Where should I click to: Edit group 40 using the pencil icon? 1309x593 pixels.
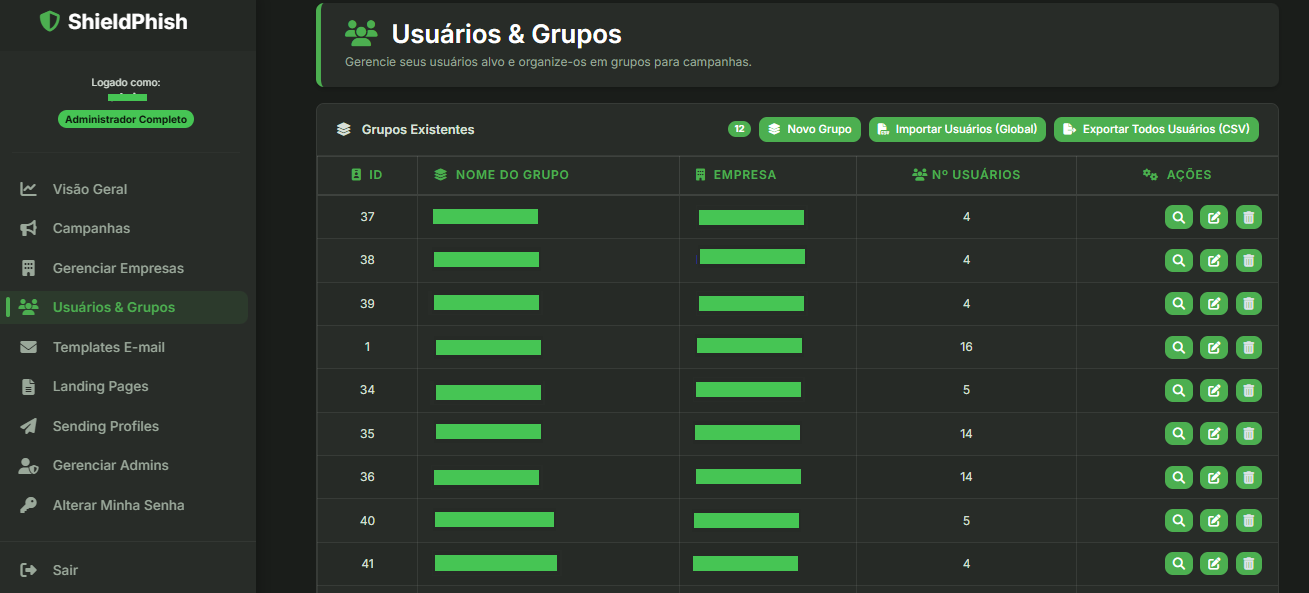1214,520
